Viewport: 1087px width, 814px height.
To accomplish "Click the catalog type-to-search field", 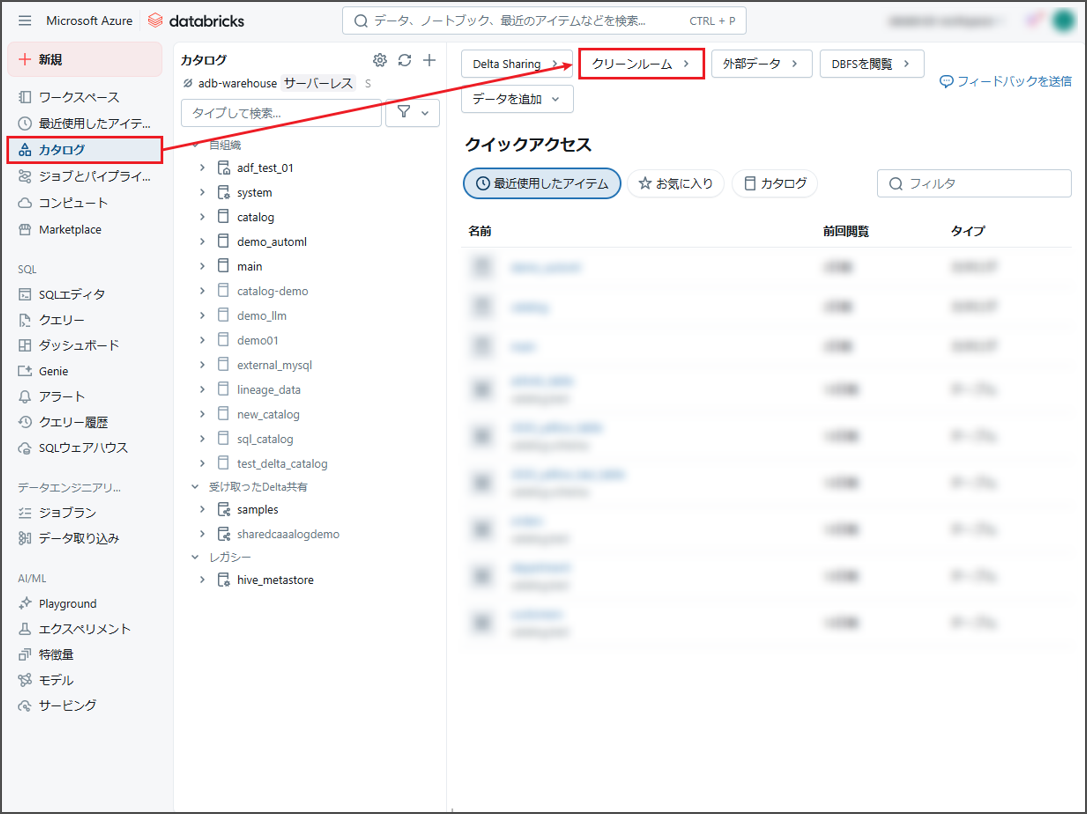I will click(281, 112).
